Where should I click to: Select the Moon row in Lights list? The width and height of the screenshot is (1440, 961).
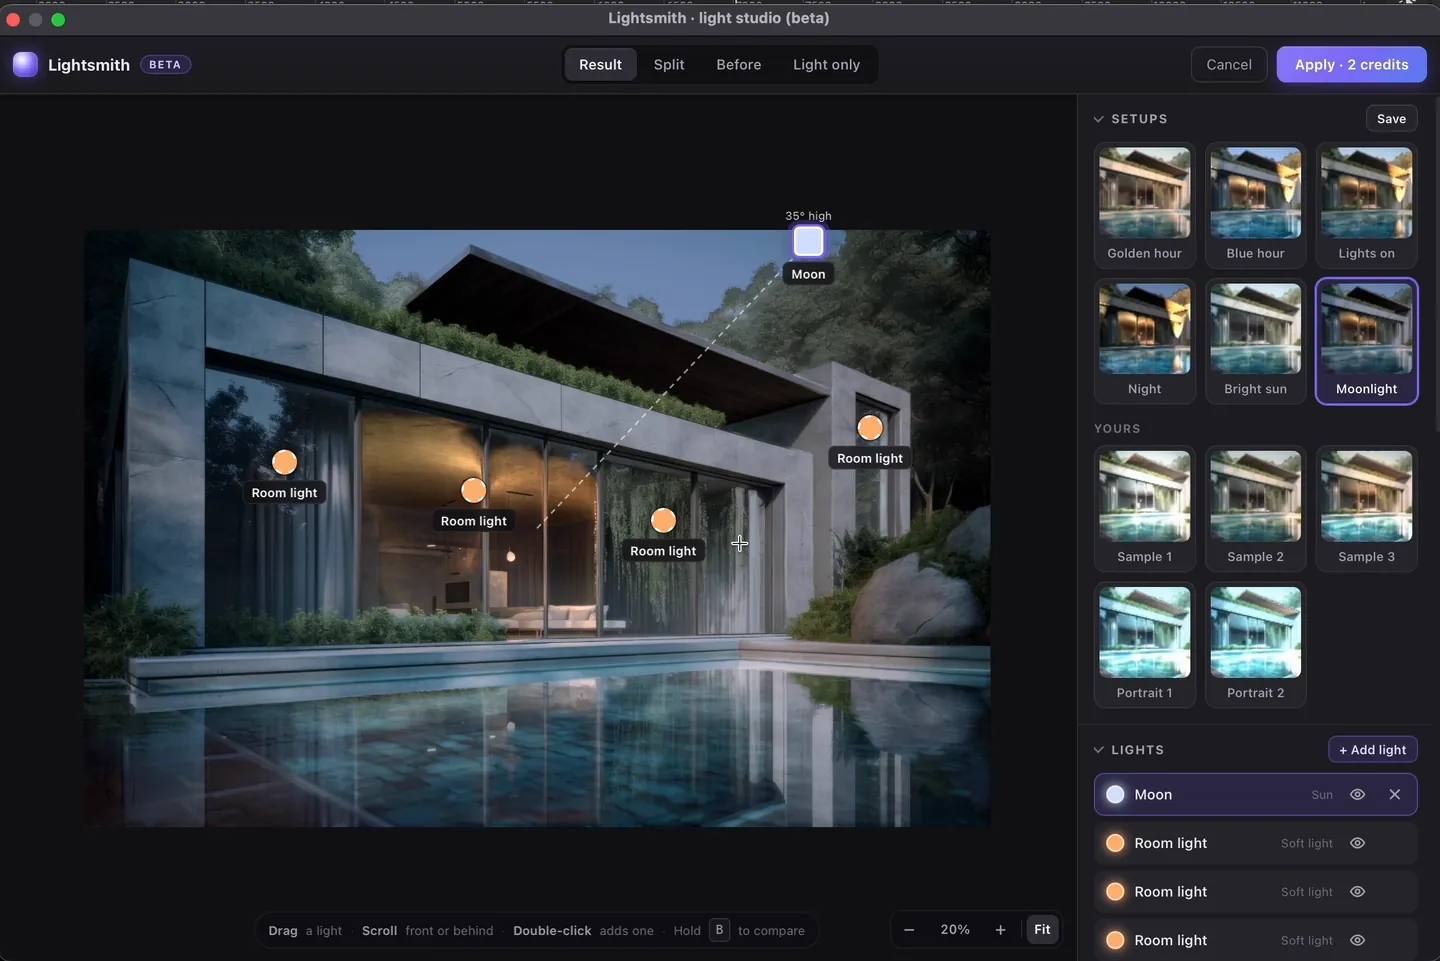(1256, 795)
